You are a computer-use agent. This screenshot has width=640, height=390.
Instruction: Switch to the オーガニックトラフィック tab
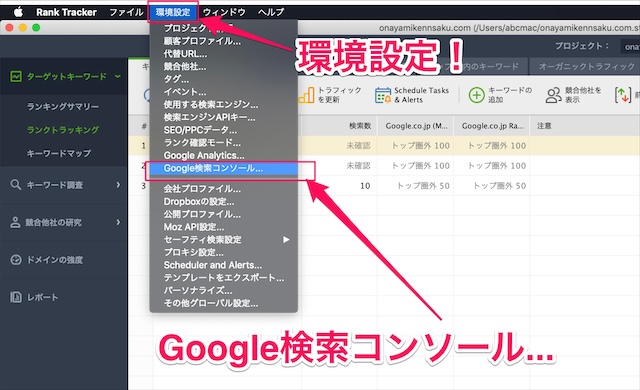coord(586,66)
